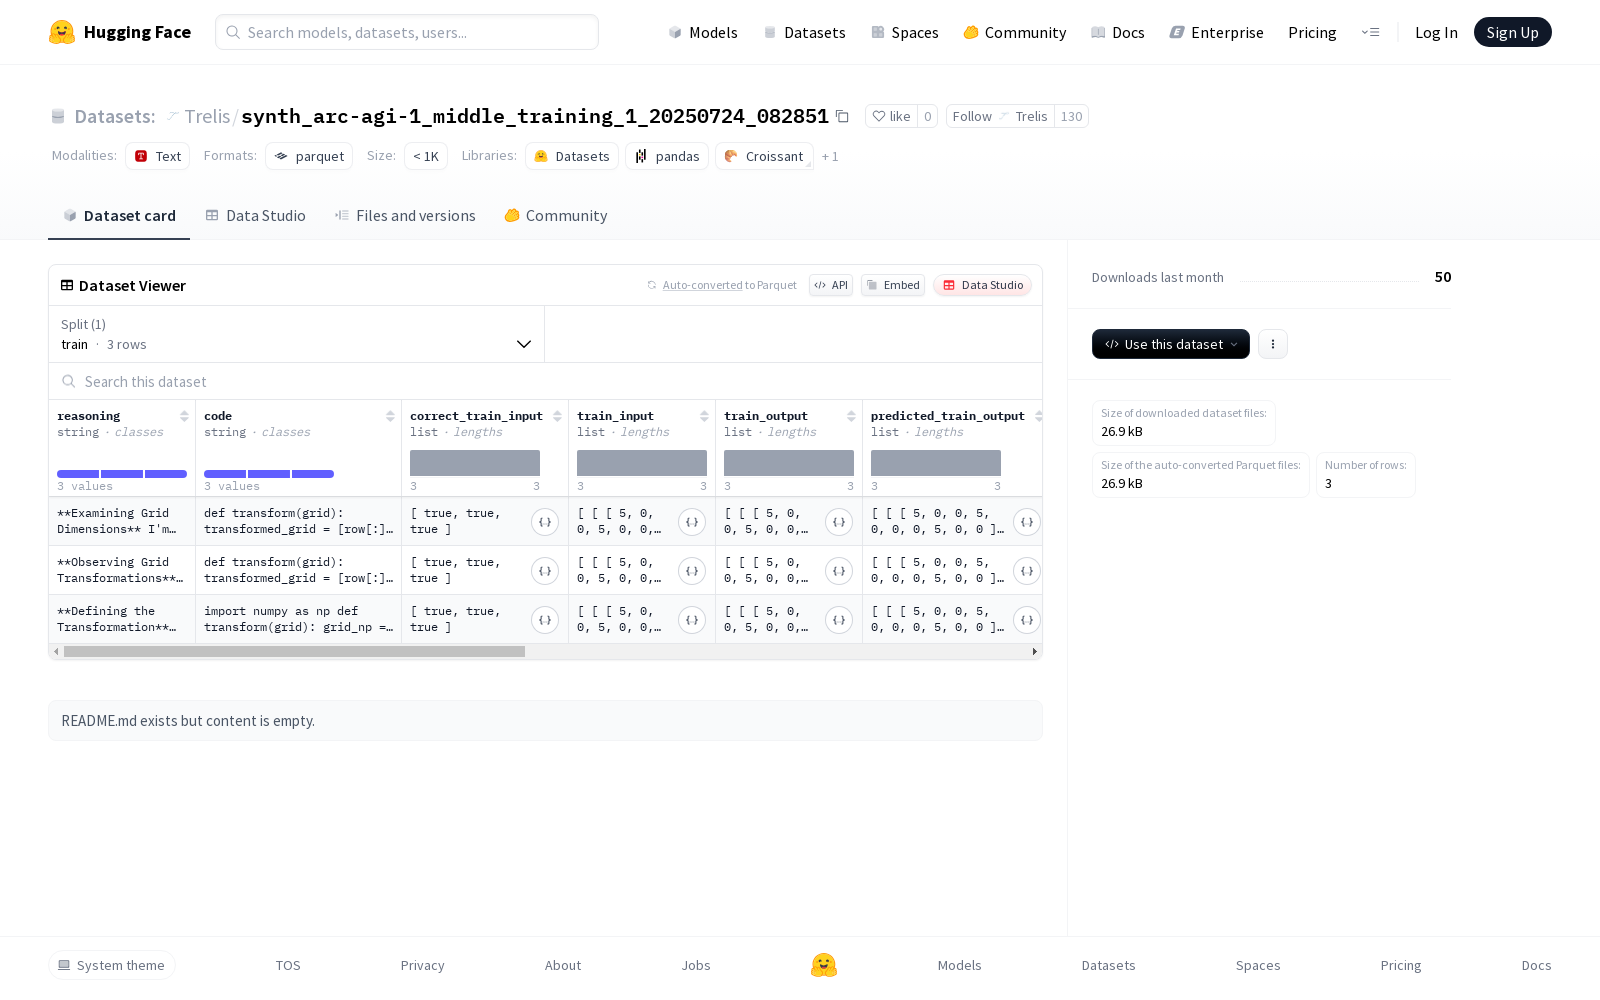The height and width of the screenshot is (1000, 1600).
Task: Select the code column distribution bar
Action: pos(269,474)
